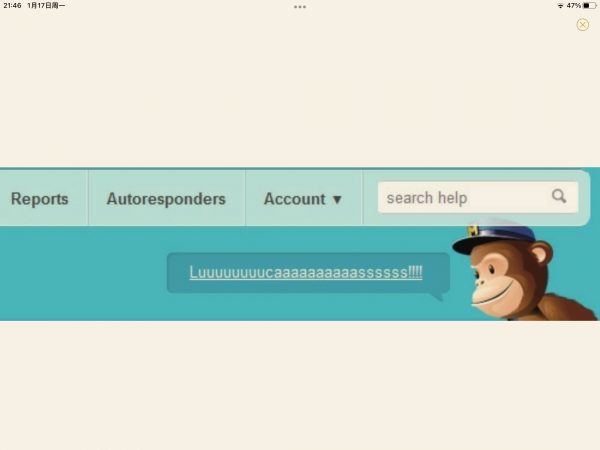This screenshot has height=450, width=600.
Task: Open the three-dot multitasking menu
Action: 300,7
